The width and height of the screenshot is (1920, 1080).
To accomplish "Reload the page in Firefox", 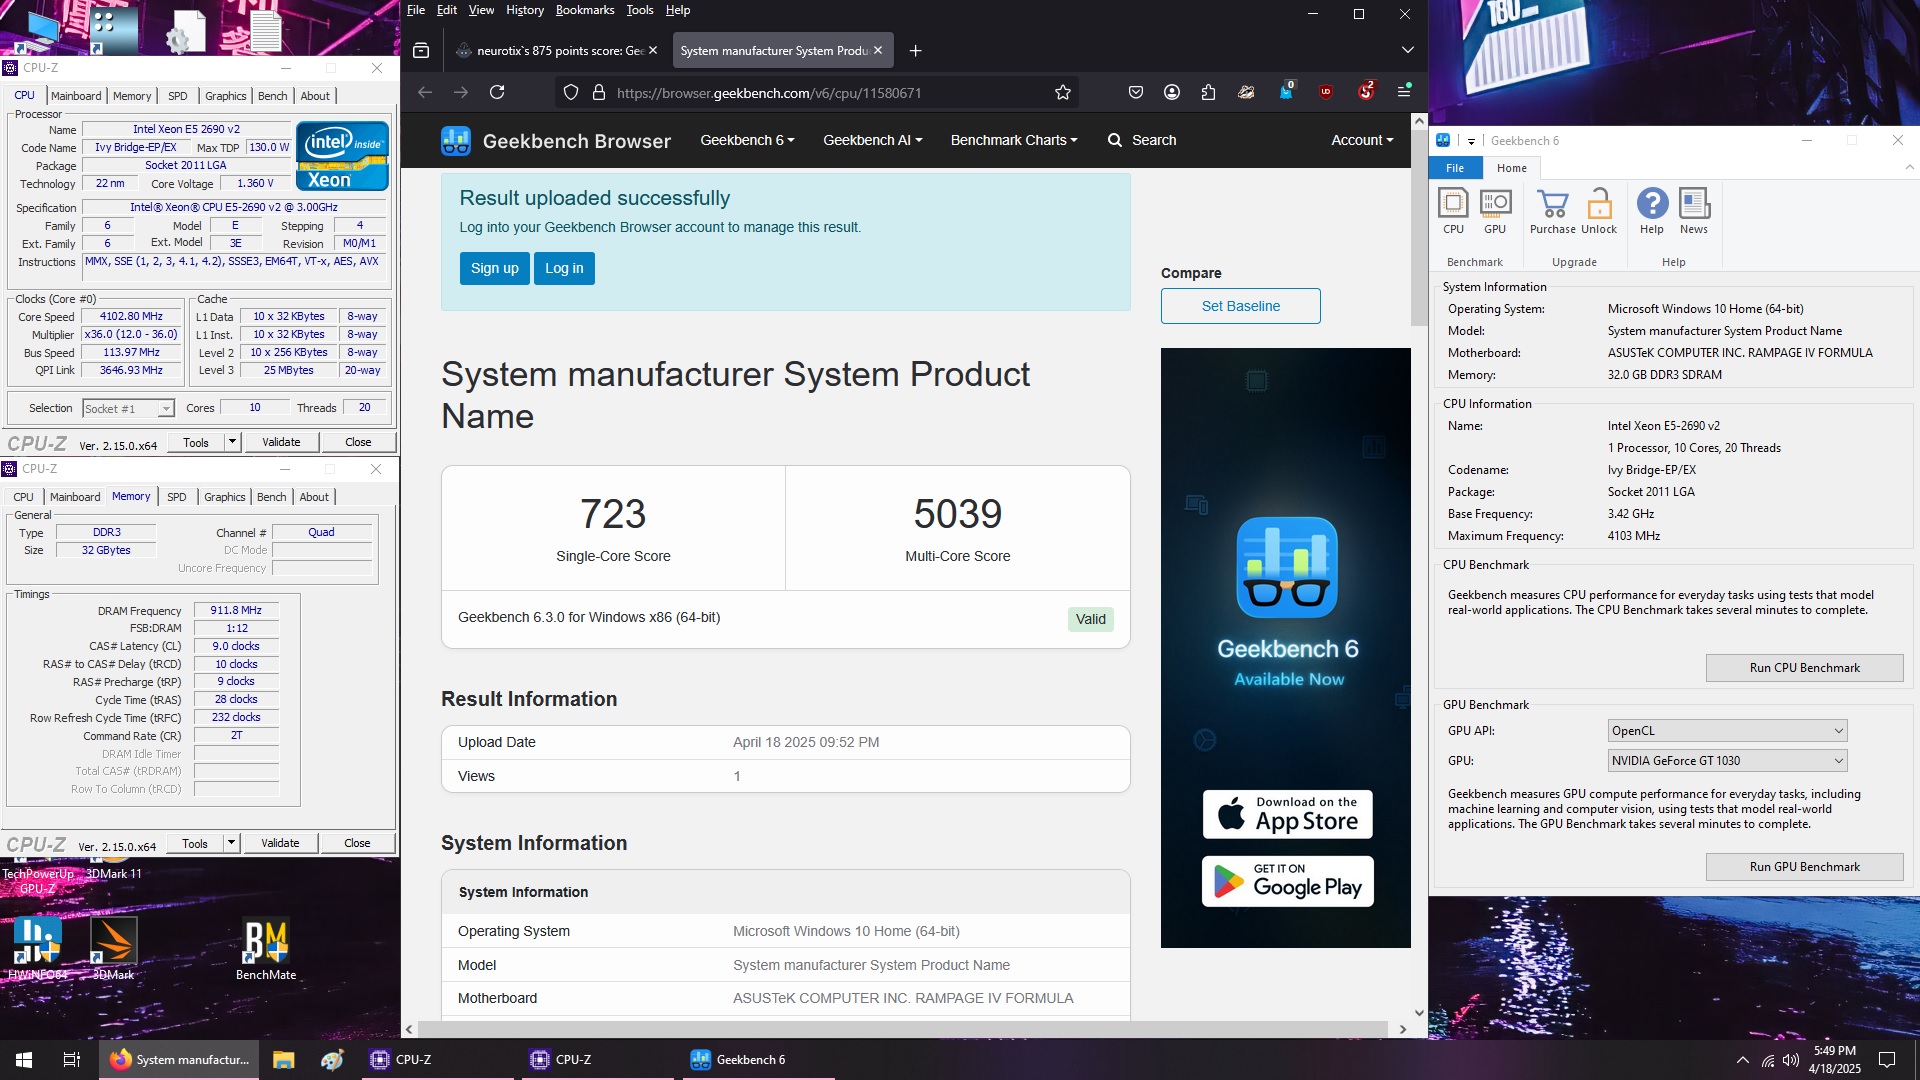I will tap(497, 92).
